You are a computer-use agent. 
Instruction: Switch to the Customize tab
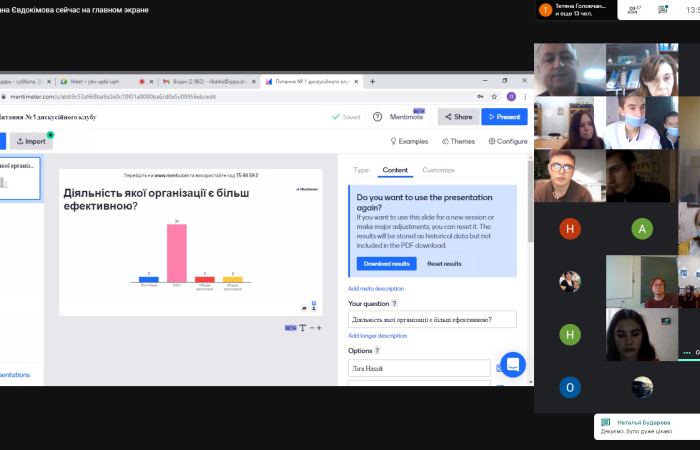[438, 170]
